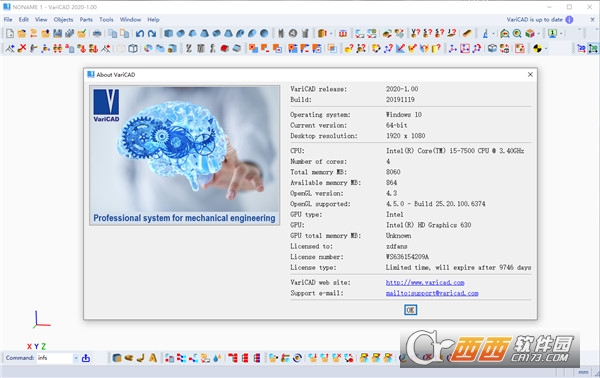Click 'VariCAD is up to date' text
600x378 pixels.
535,20
